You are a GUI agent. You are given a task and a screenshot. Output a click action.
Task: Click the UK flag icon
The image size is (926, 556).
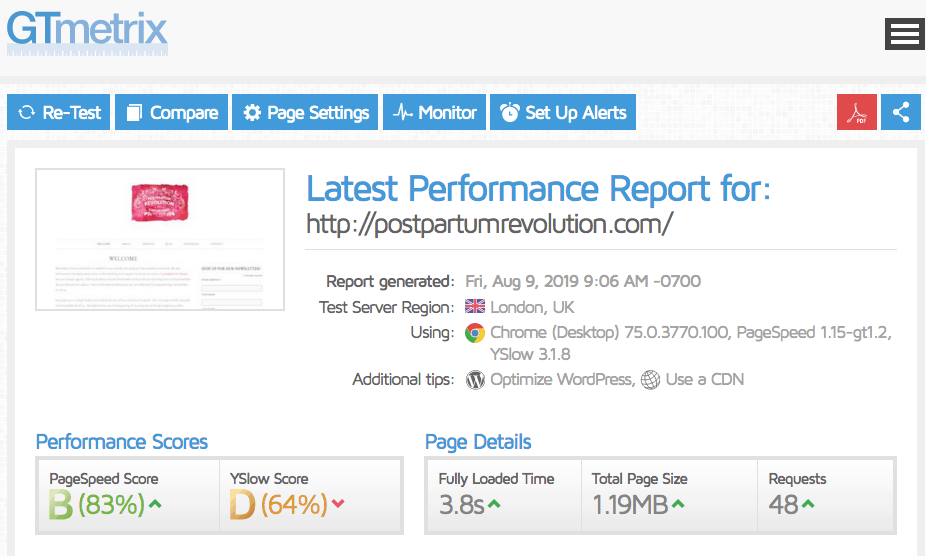[475, 307]
